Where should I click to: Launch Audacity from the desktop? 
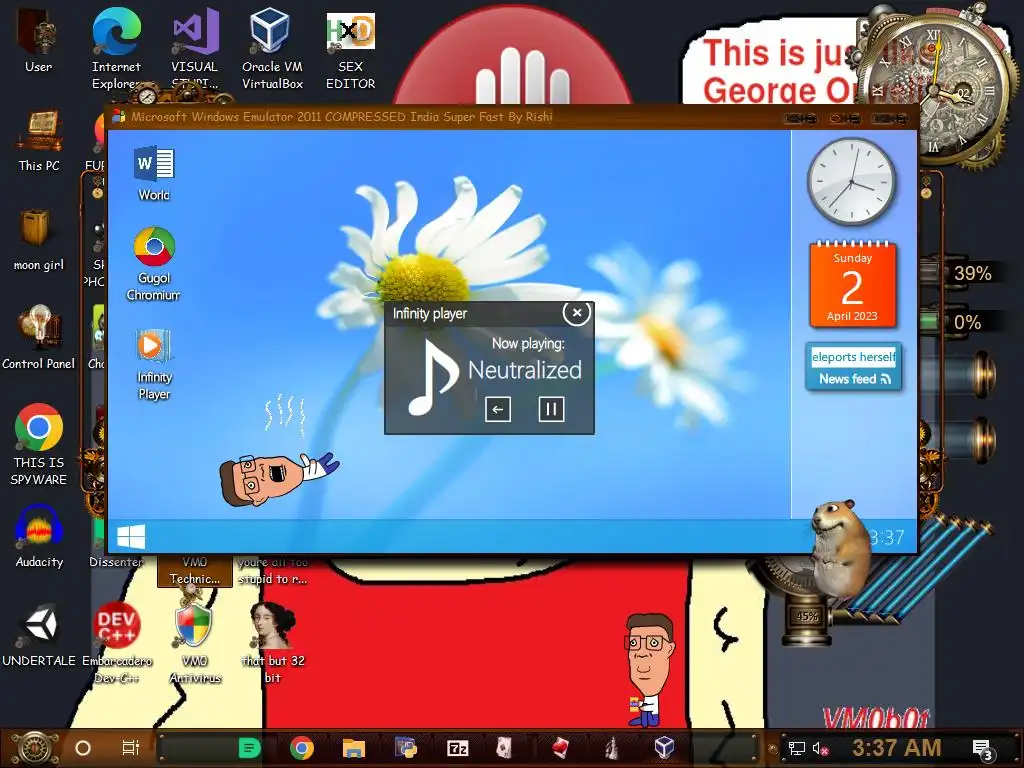(x=39, y=537)
